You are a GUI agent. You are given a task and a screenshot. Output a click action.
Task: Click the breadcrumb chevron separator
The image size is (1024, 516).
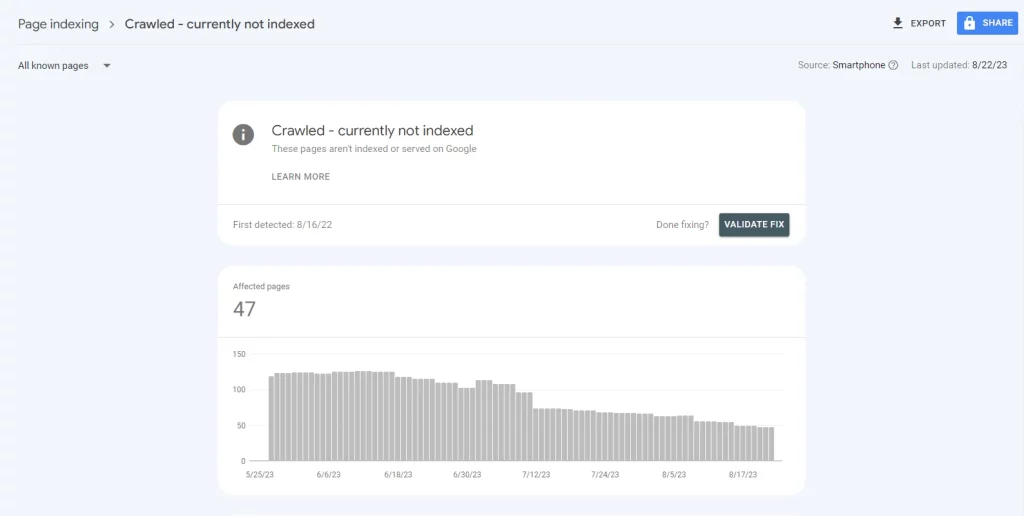click(112, 24)
